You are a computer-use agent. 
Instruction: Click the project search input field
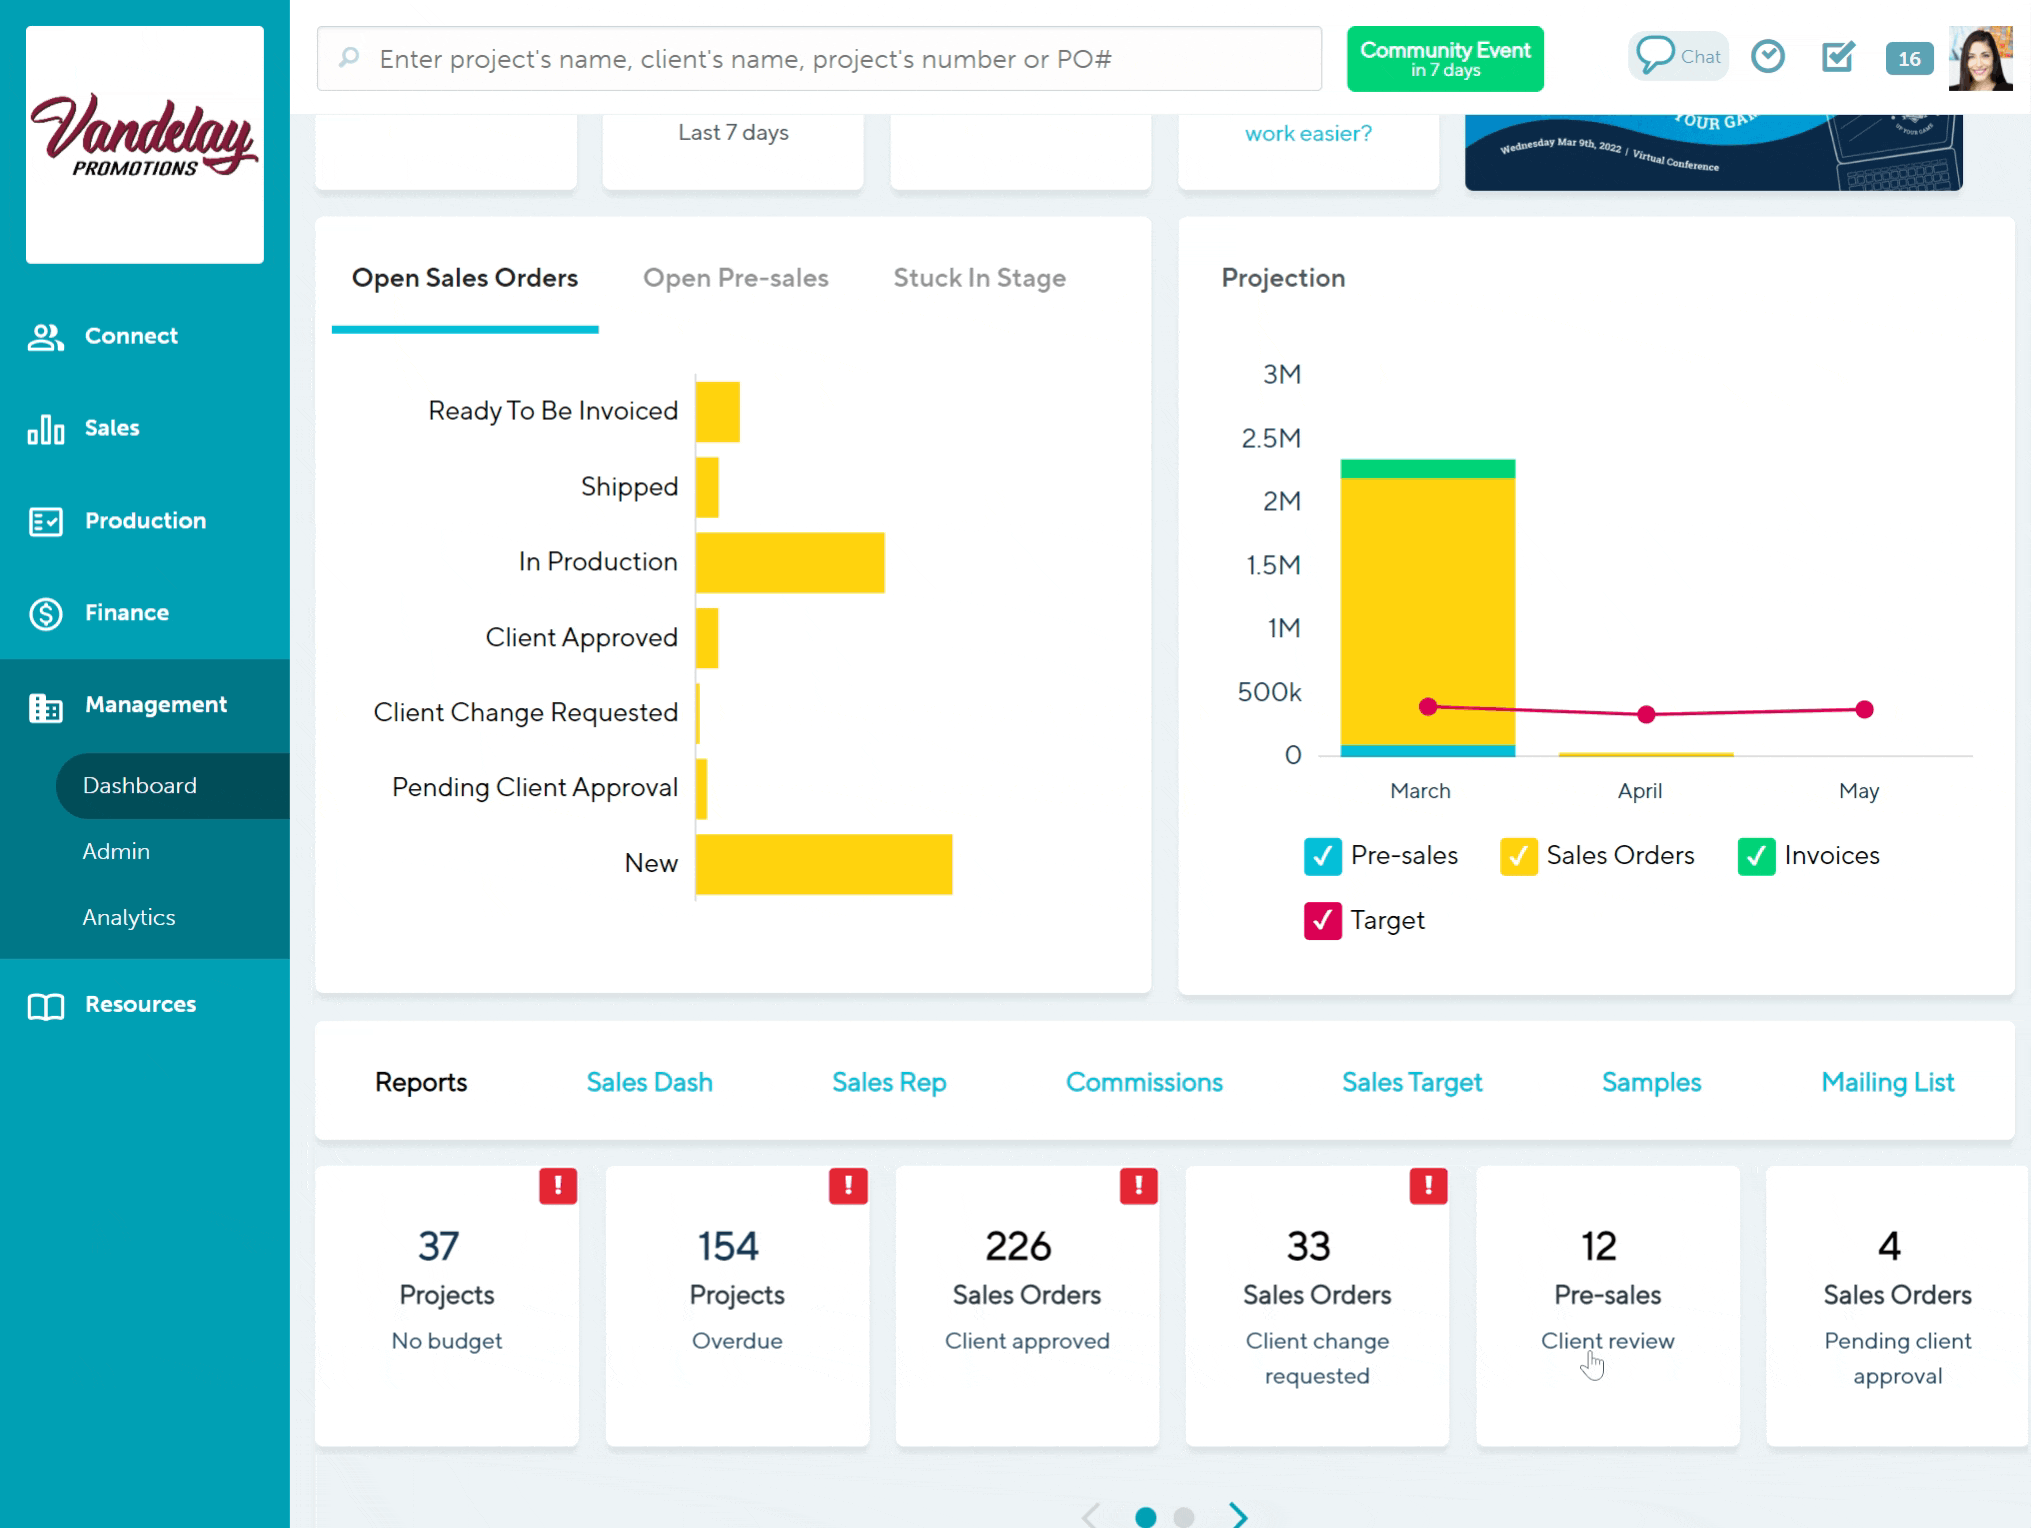tap(819, 59)
